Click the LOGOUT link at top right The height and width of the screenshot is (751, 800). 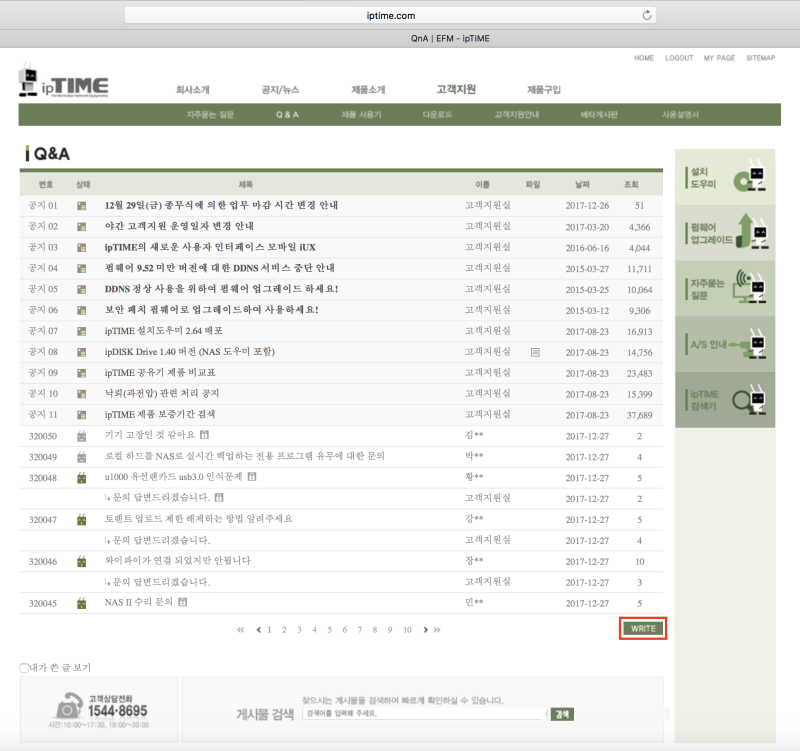pos(678,59)
